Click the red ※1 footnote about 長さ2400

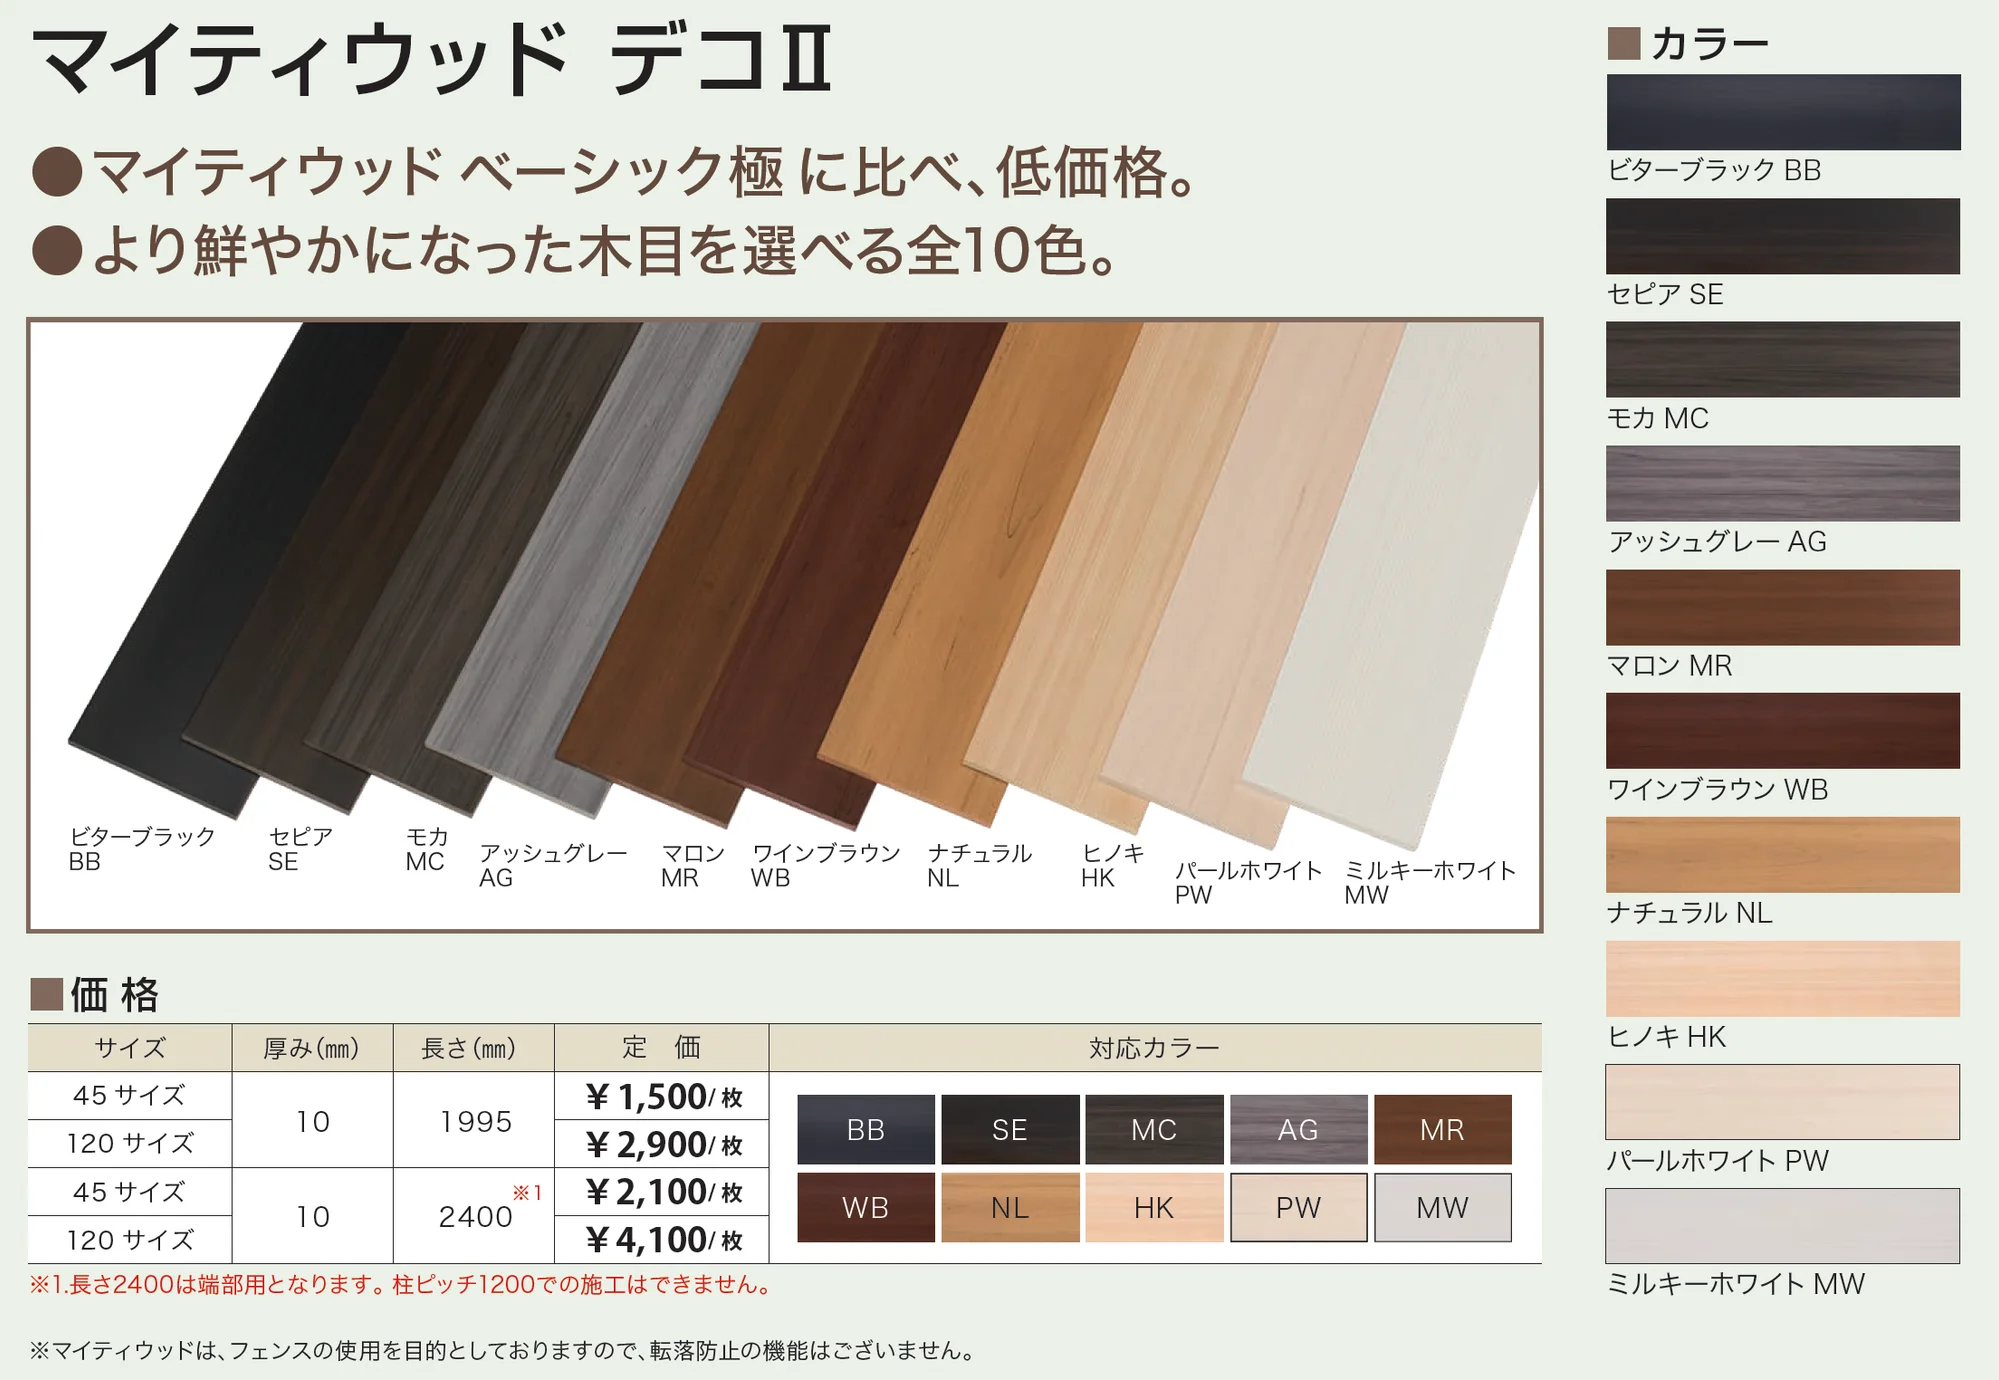[x=401, y=1285]
